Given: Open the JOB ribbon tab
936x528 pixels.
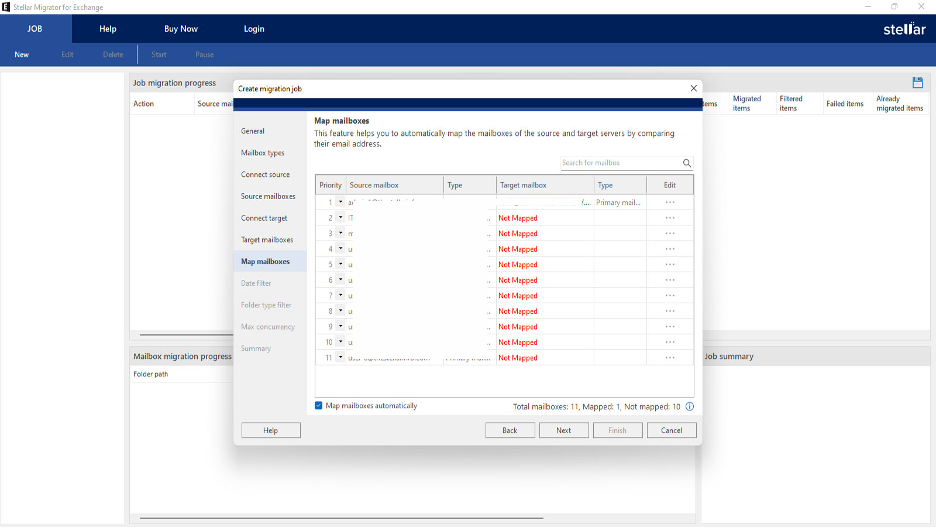Looking at the screenshot, I should (x=35, y=29).
